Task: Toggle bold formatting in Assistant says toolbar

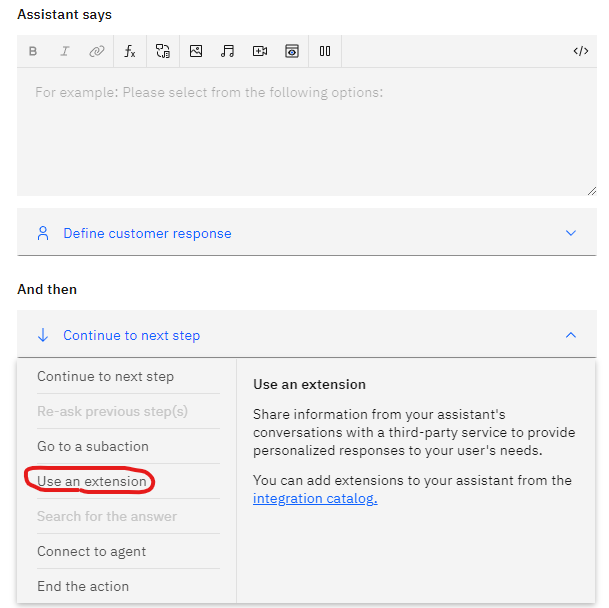Action: click(x=33, y=51)
